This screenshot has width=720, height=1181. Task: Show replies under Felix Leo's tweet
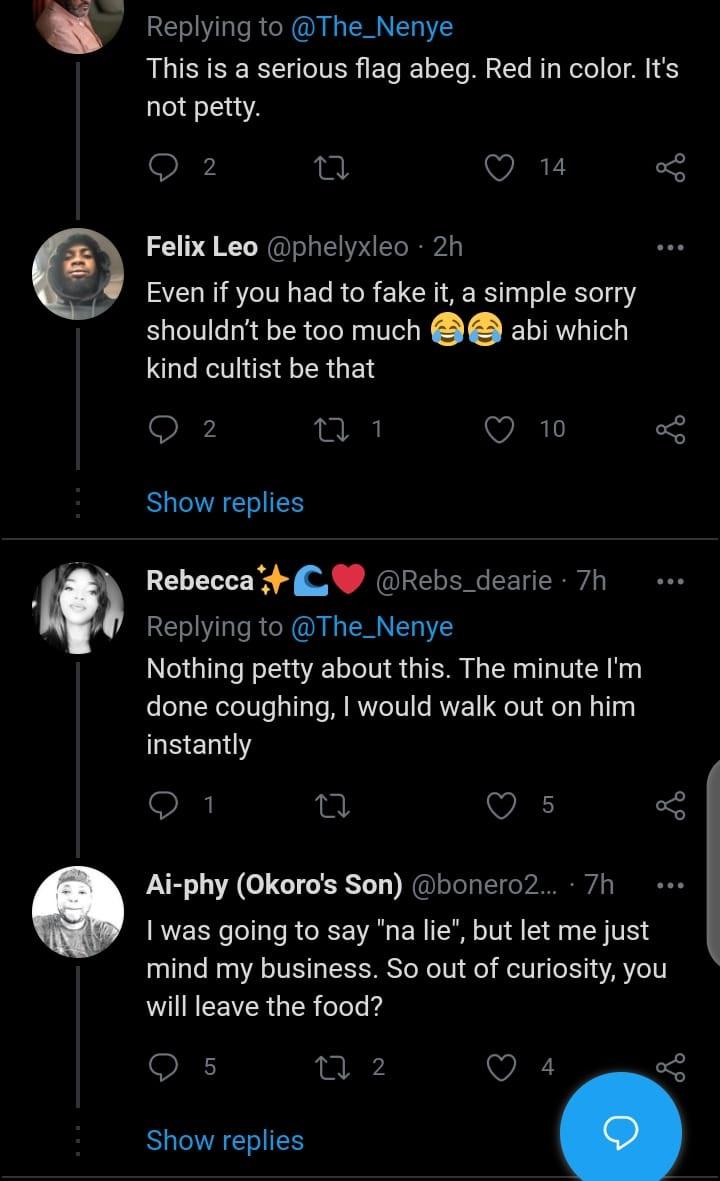pyautogui.click(x=225, y=502)
